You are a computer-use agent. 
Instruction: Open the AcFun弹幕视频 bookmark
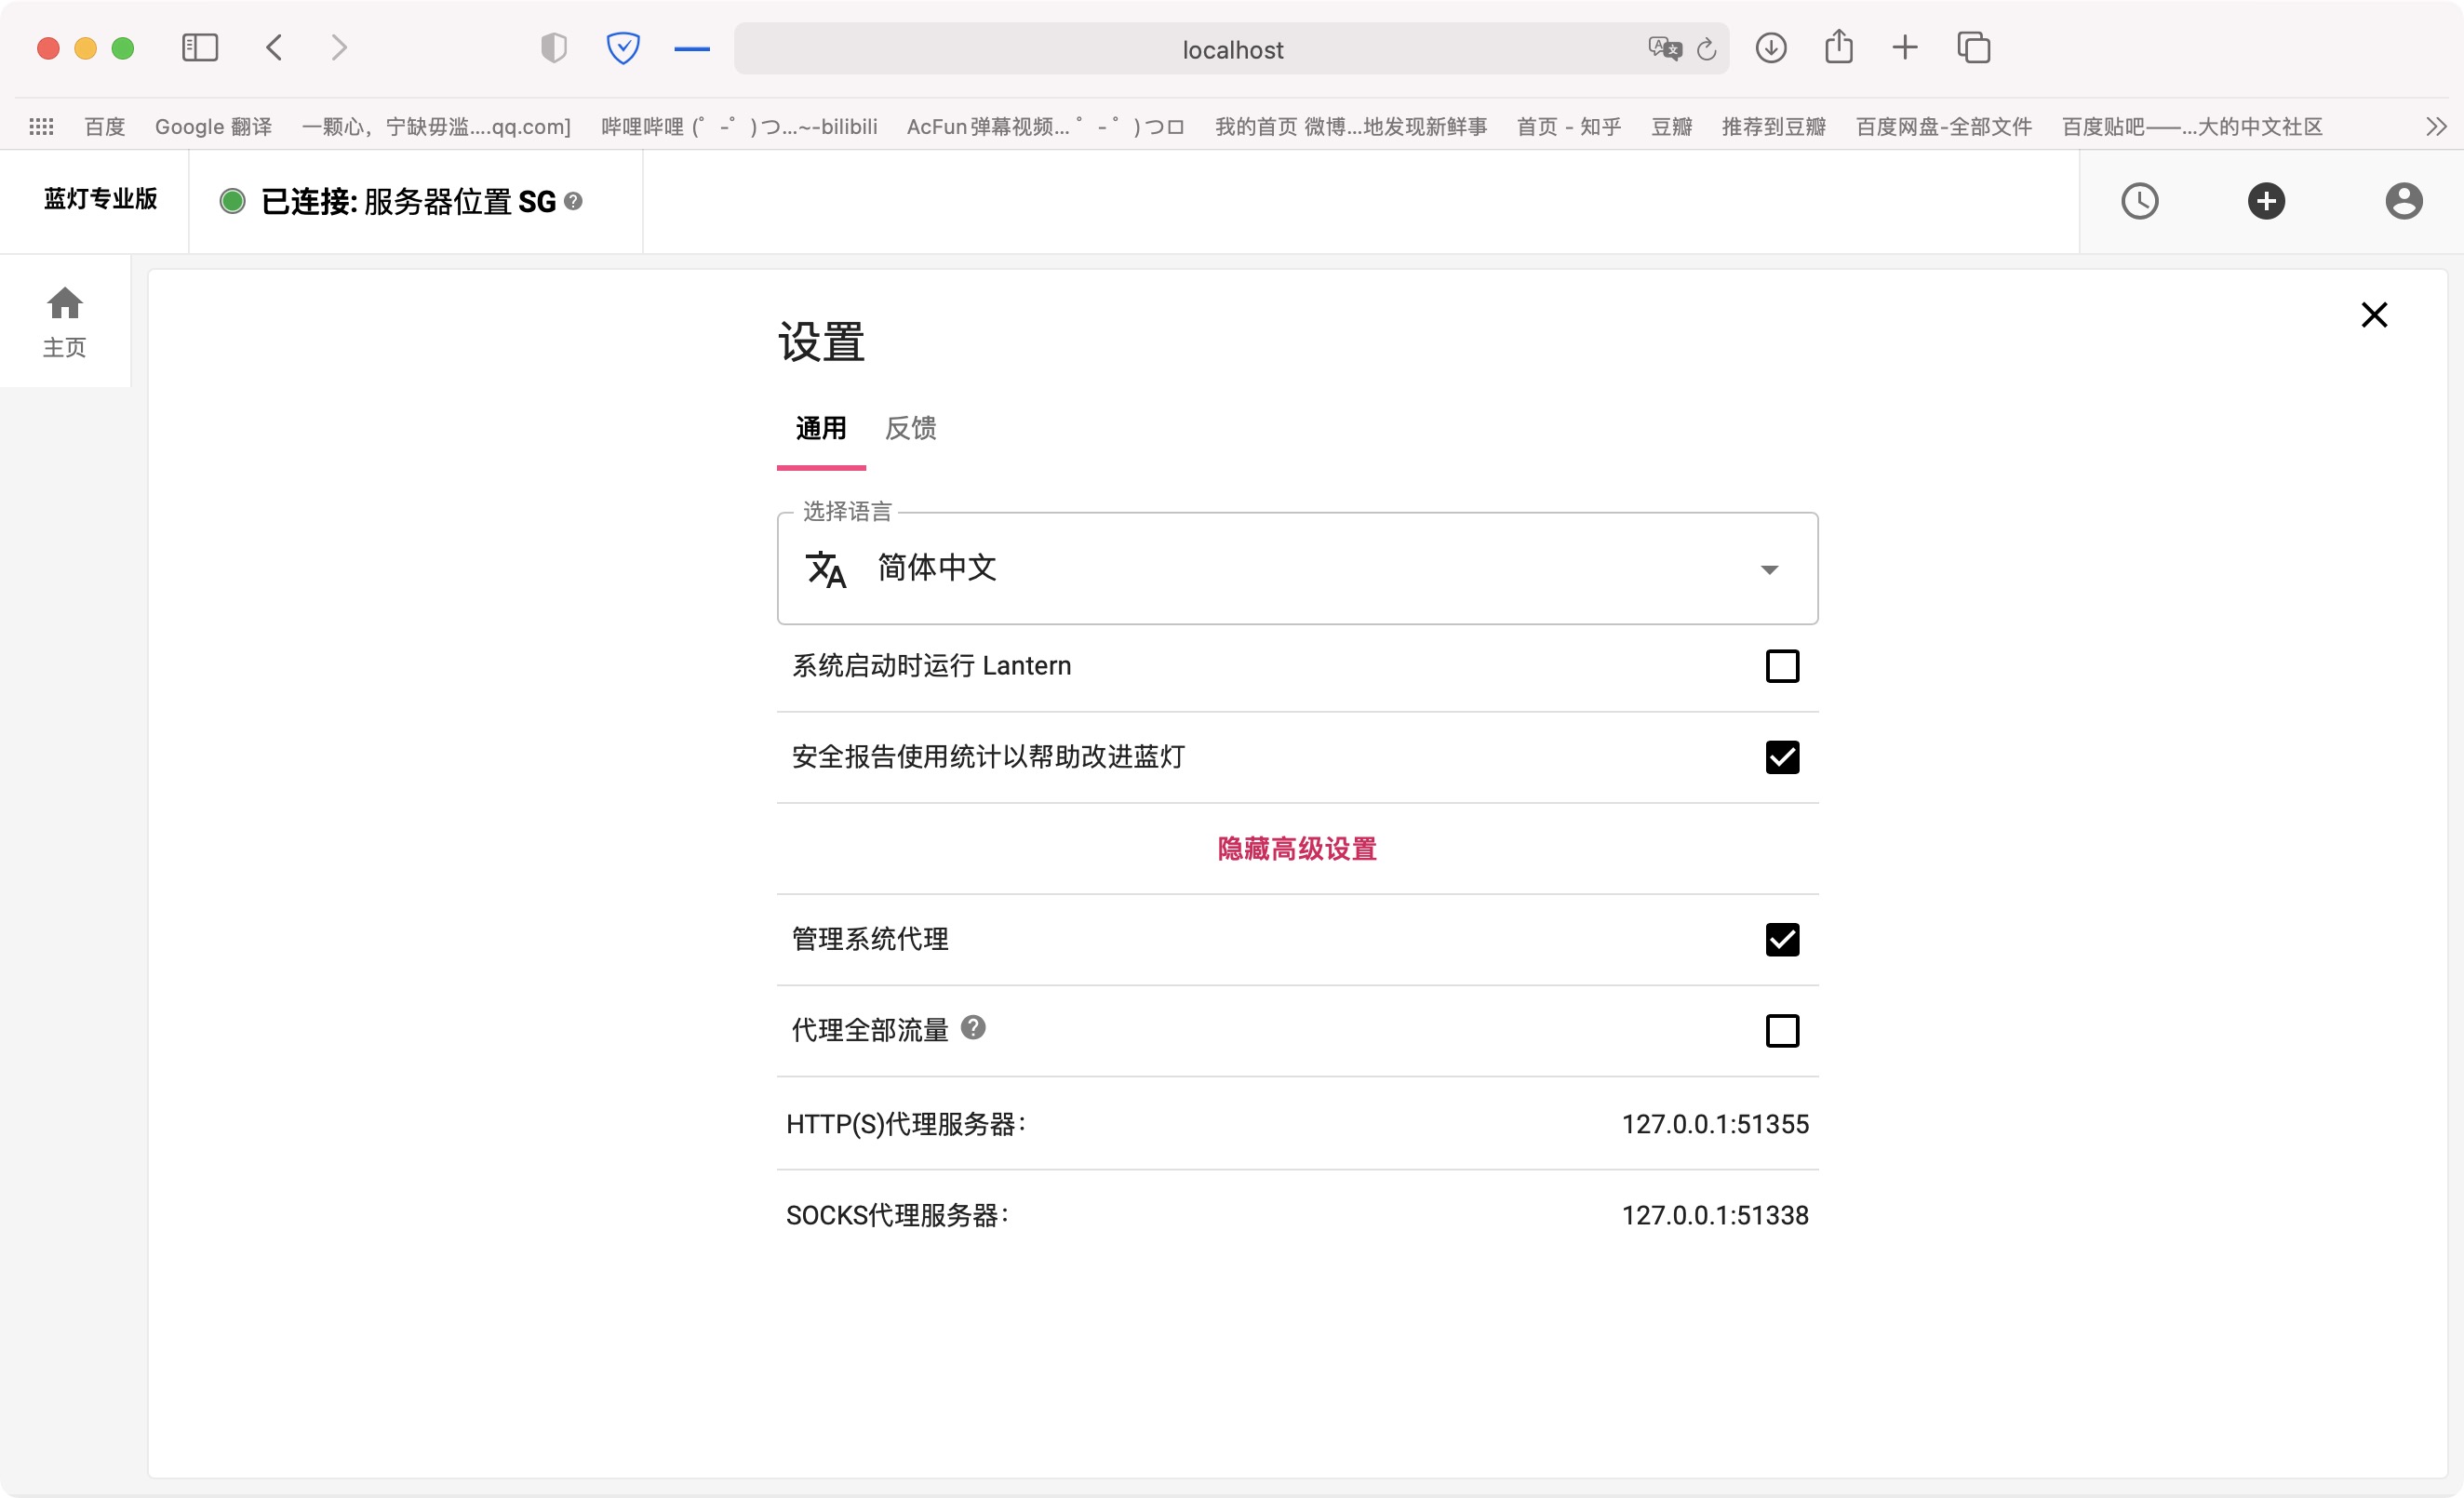tap(1045, 126)
